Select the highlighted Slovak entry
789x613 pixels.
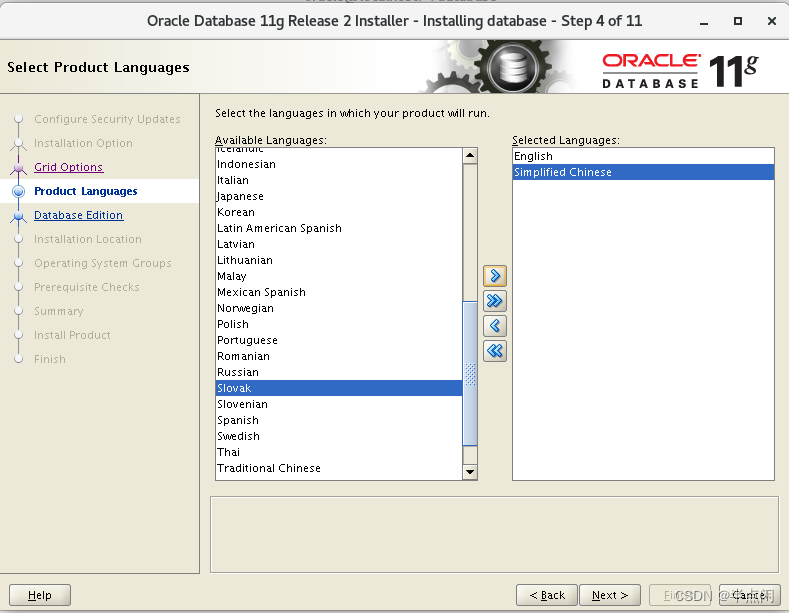pos(339,388)
